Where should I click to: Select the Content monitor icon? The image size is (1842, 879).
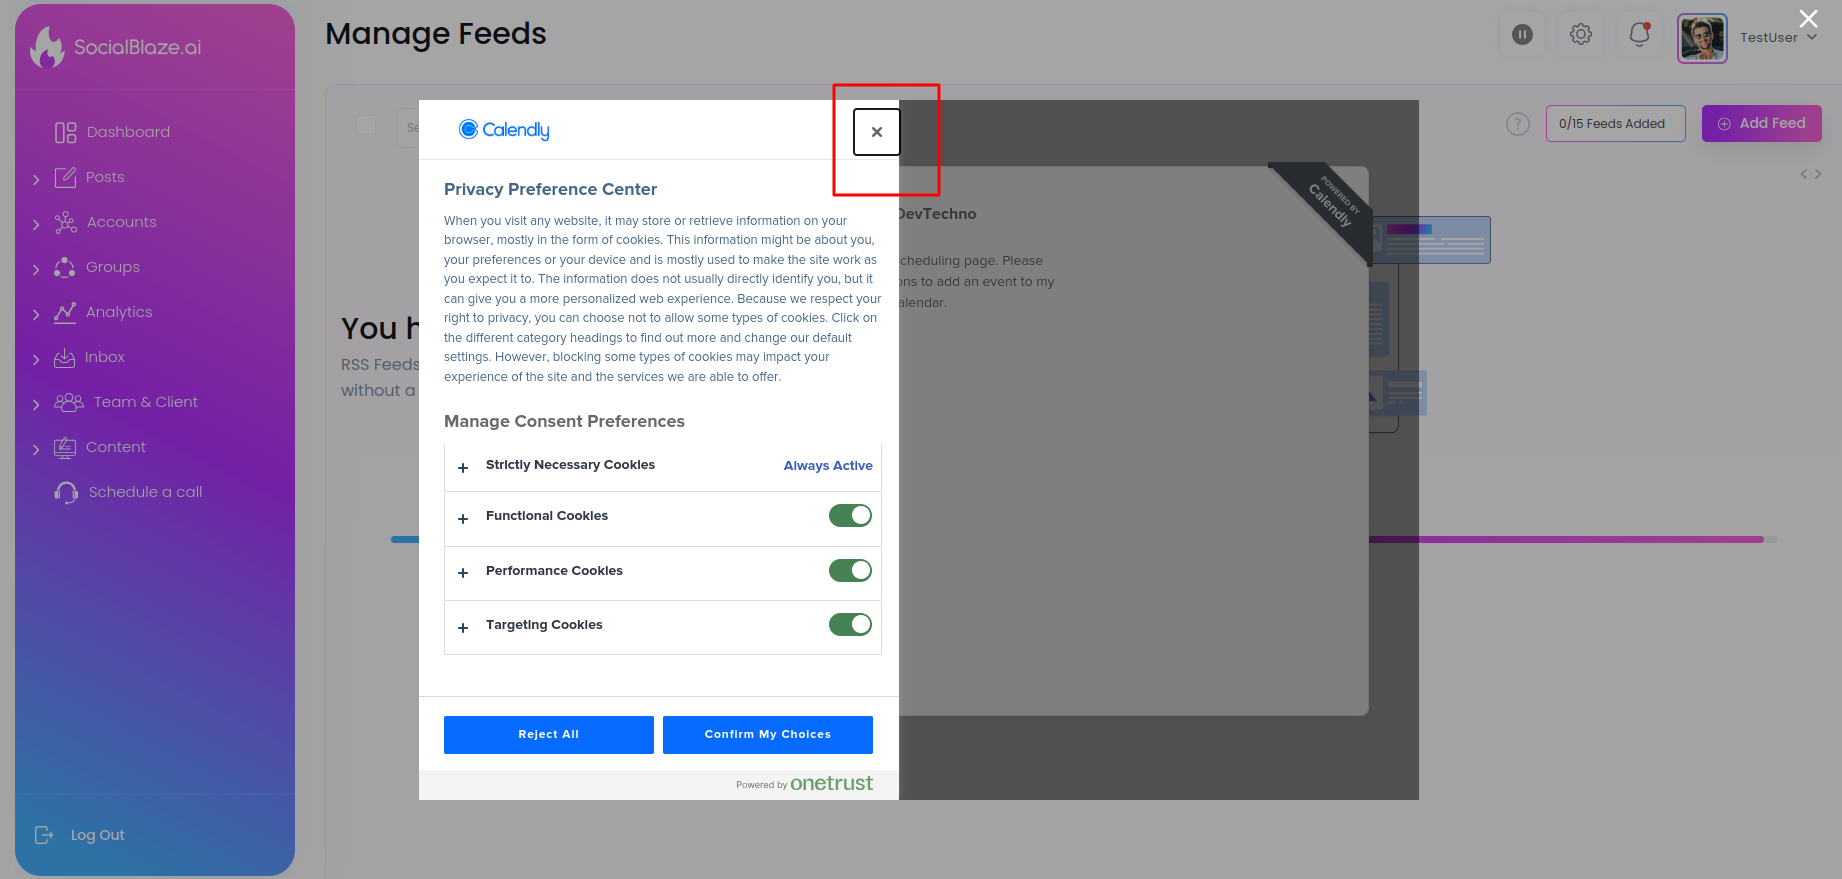[x=65, y=447]
